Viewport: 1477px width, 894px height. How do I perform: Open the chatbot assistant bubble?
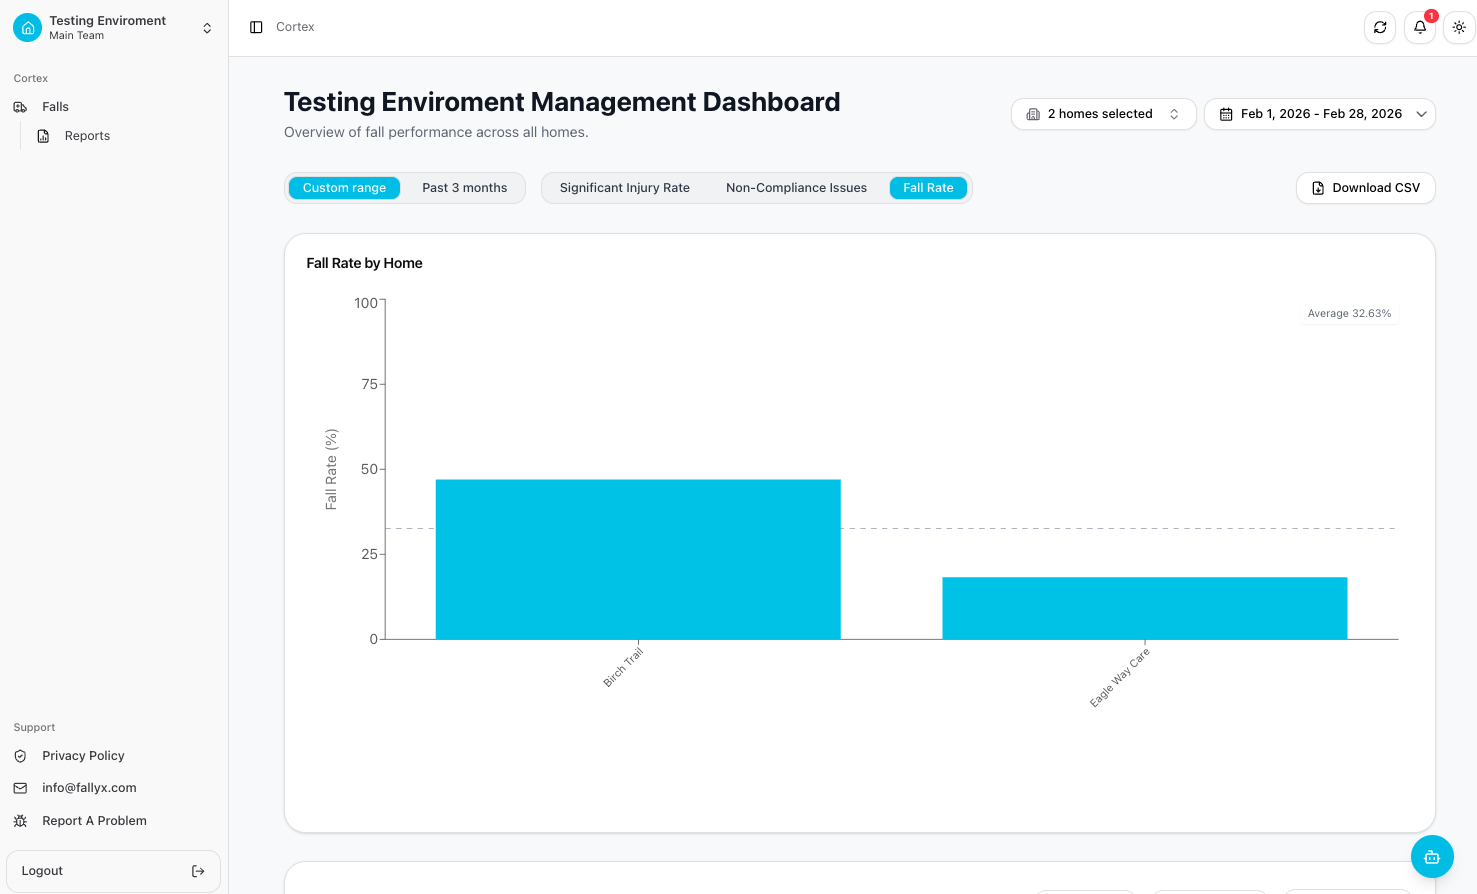pos(1432,857)
